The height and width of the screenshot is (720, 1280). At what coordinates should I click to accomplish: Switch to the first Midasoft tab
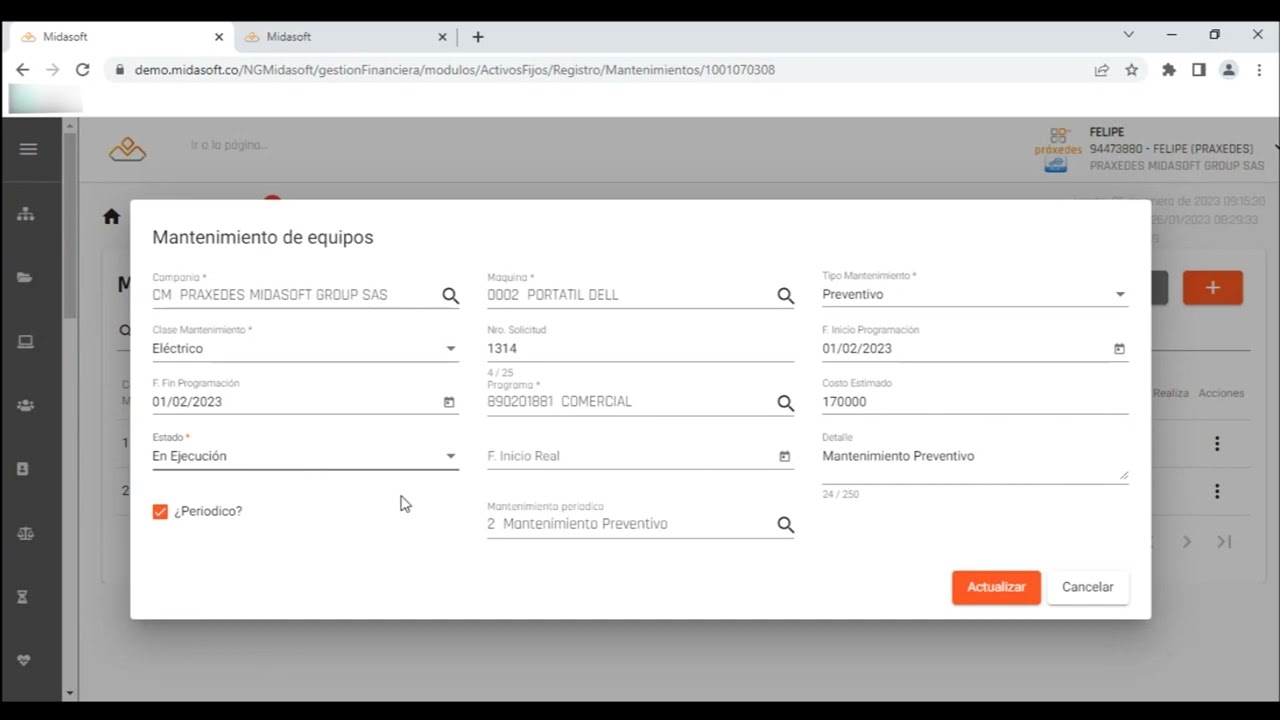120,36
